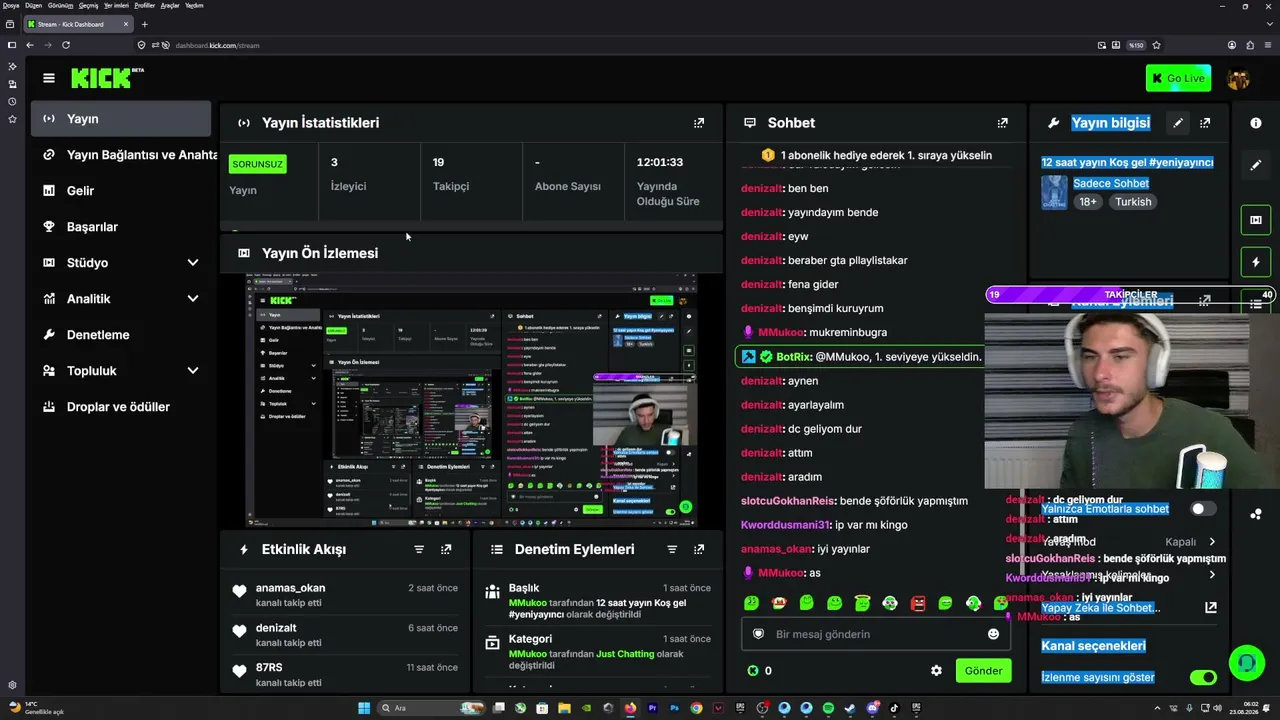
Task: Click the stream preview thumbnail
Action: 471,400
